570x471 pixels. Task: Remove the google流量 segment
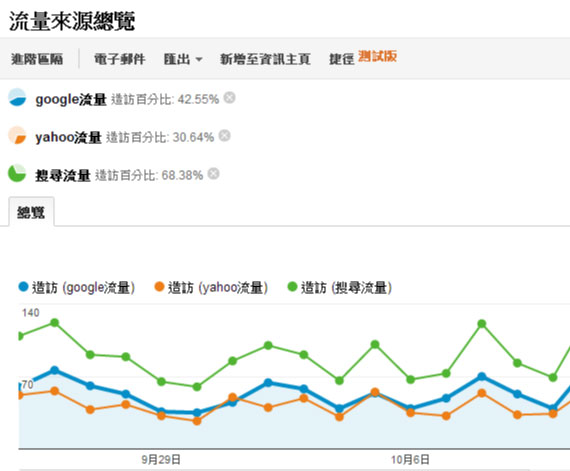click(x=229, y=97)
